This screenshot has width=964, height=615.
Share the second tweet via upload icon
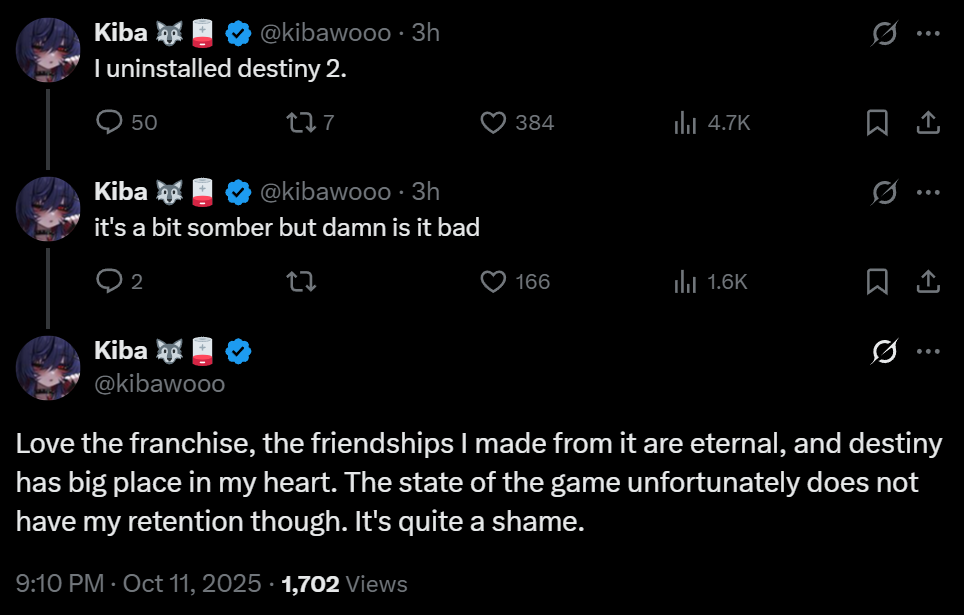928,282
